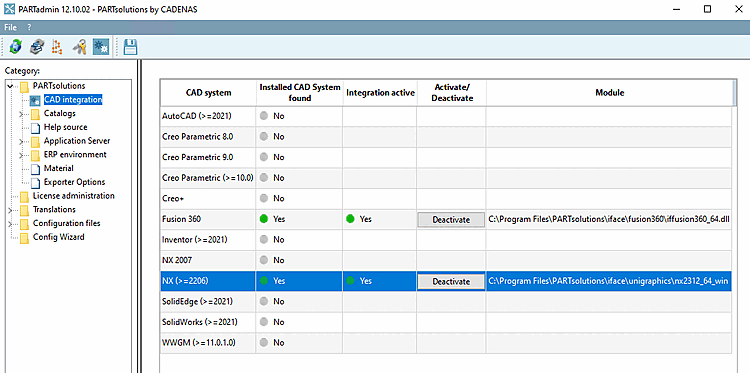This screenshot has width=750, height=373.
Task: Click the floppy disk save icon
Action: pyautogui.click(x=131, y=46)
